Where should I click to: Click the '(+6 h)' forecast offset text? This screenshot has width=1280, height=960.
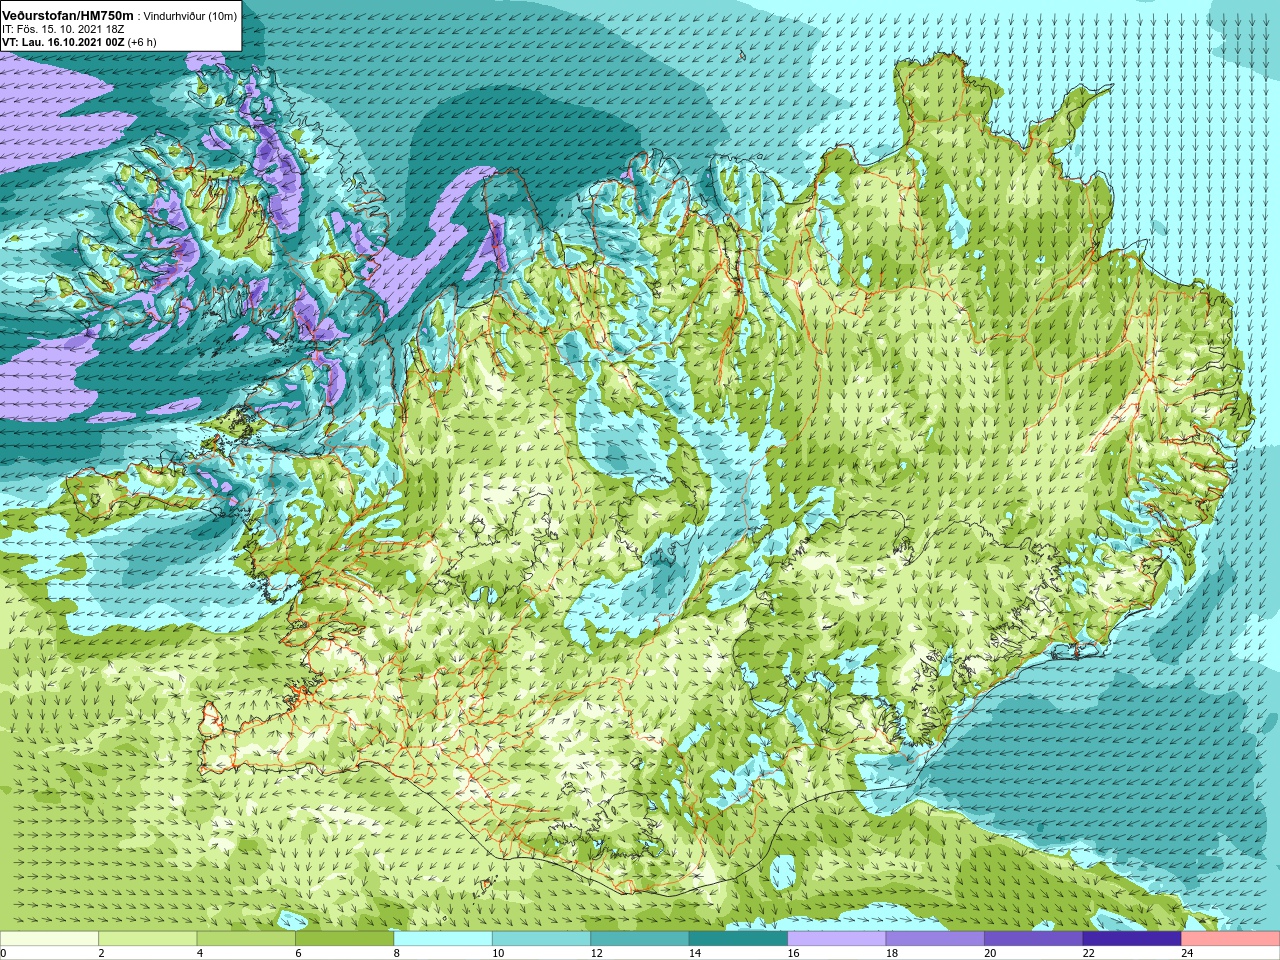click(x=142, y=42)
